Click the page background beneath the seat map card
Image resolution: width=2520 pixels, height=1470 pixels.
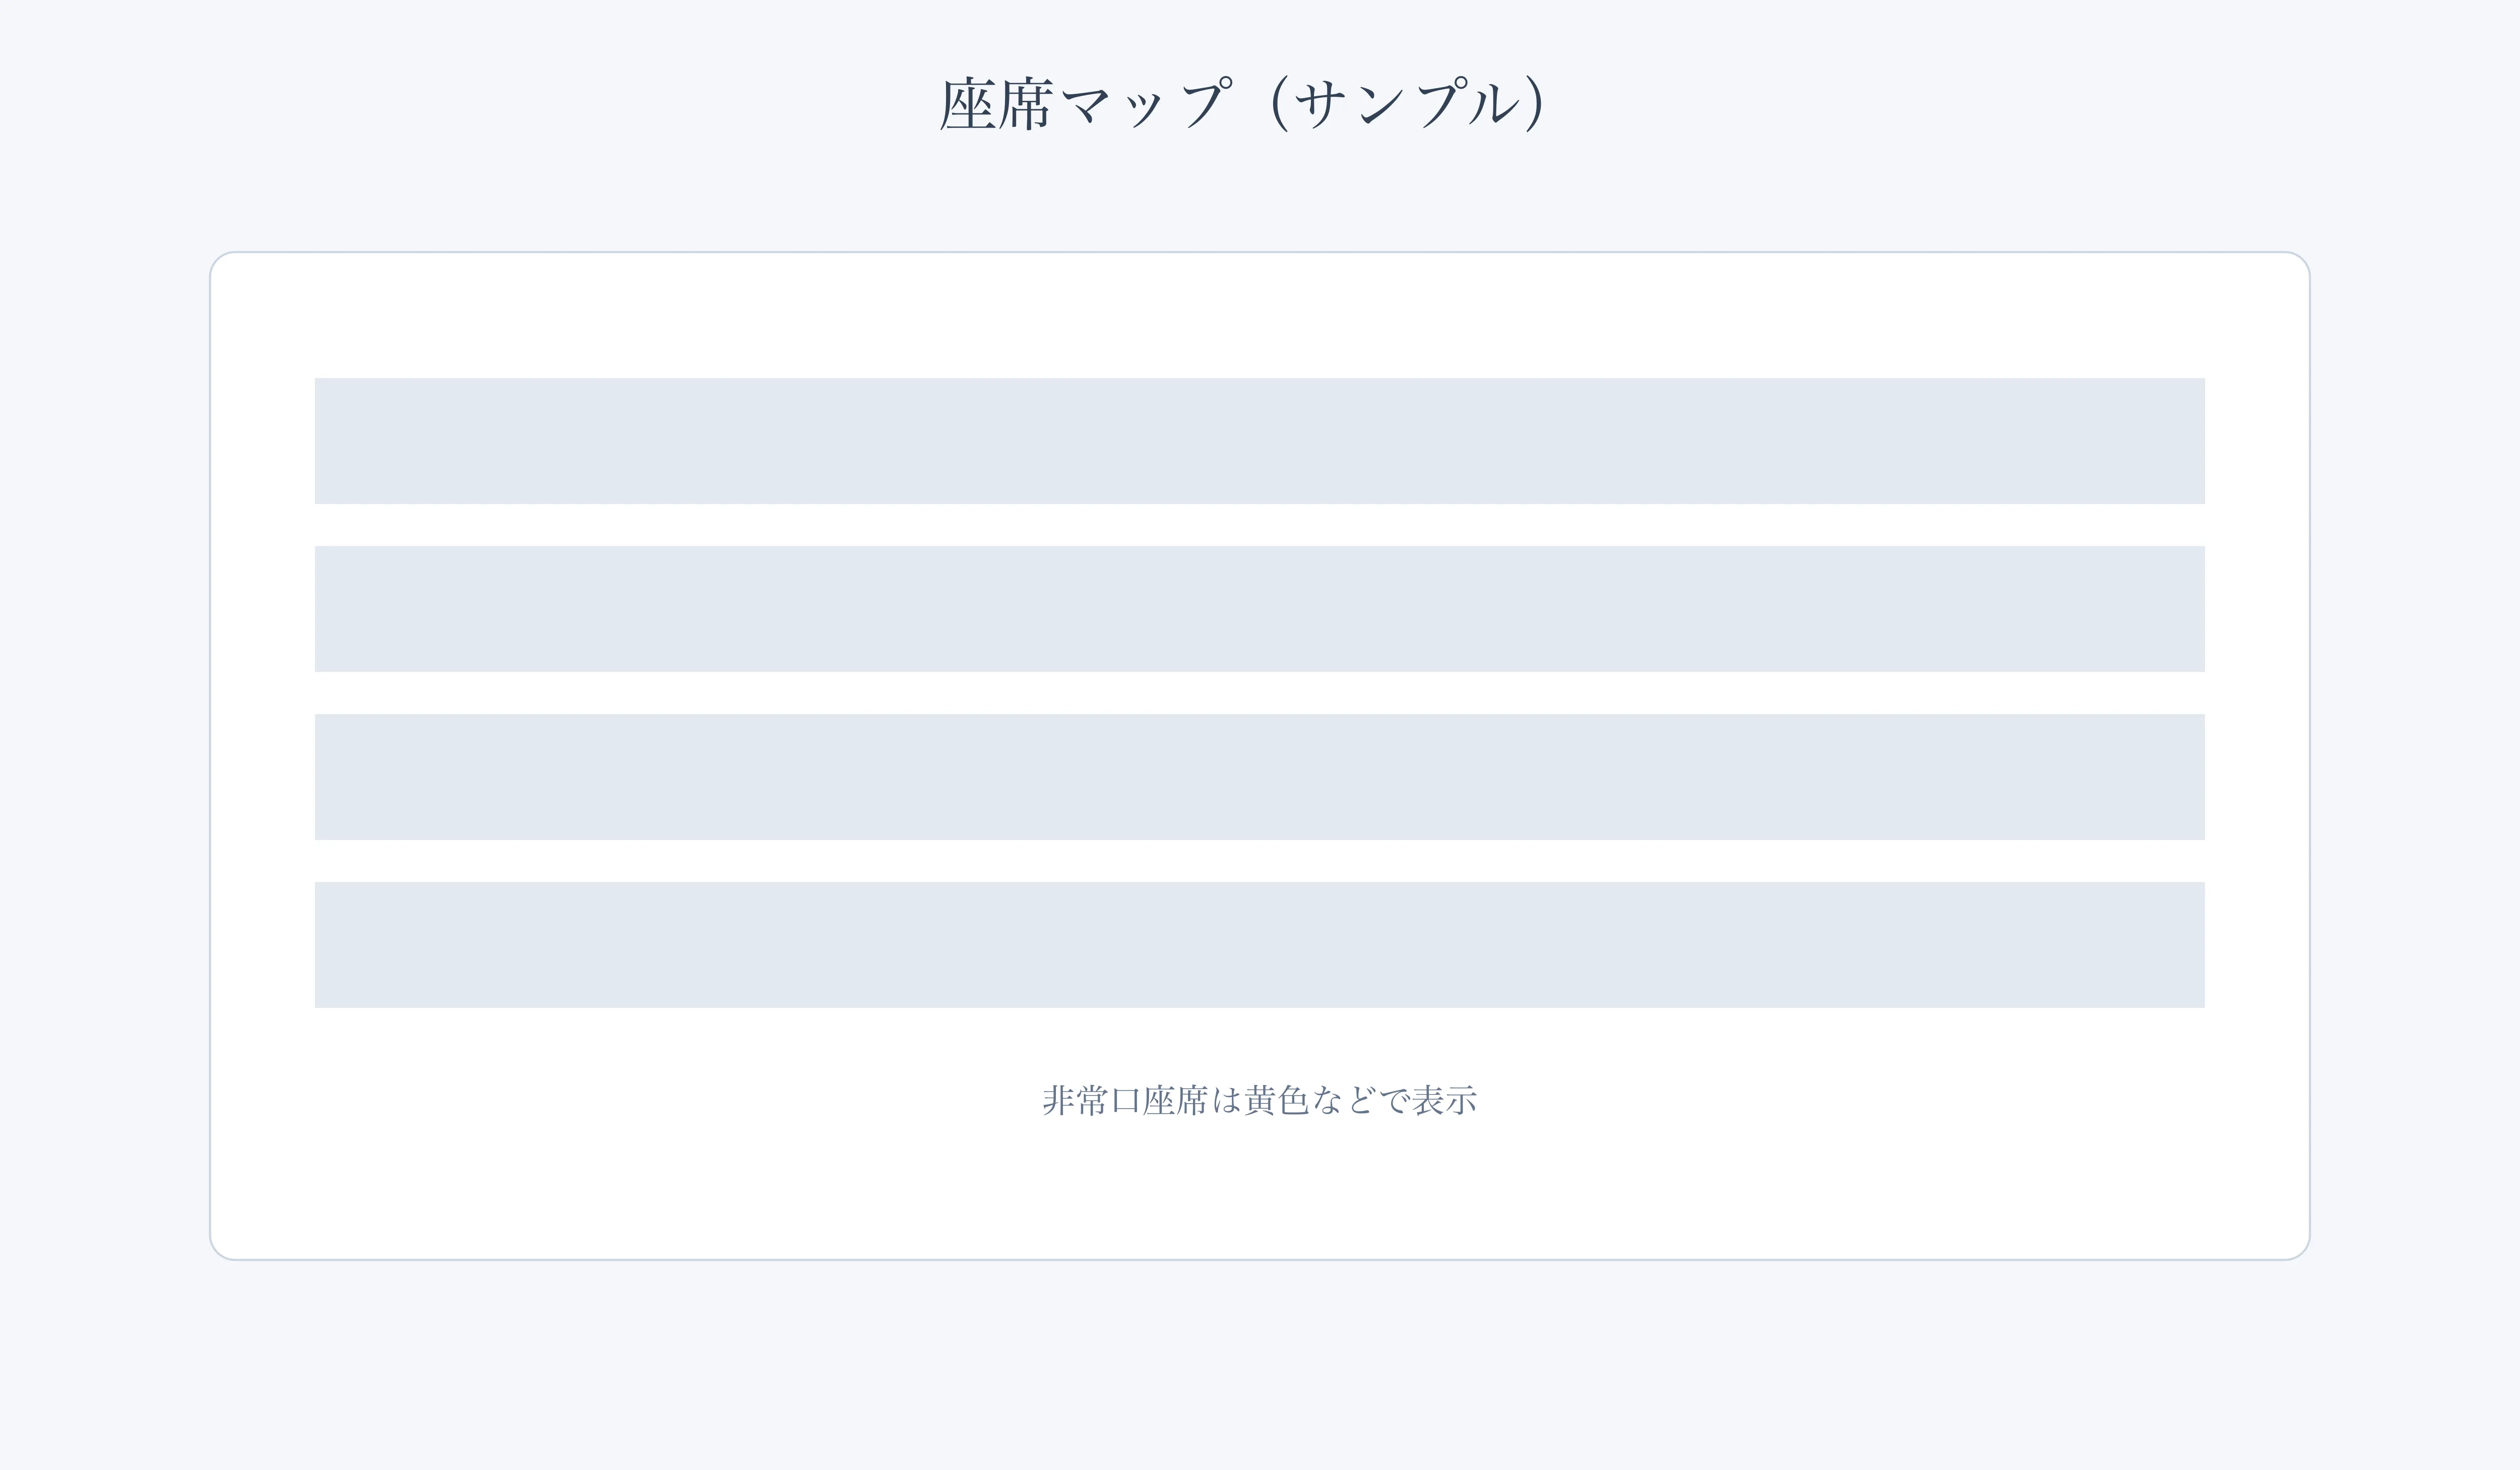pos(1260,1365)
